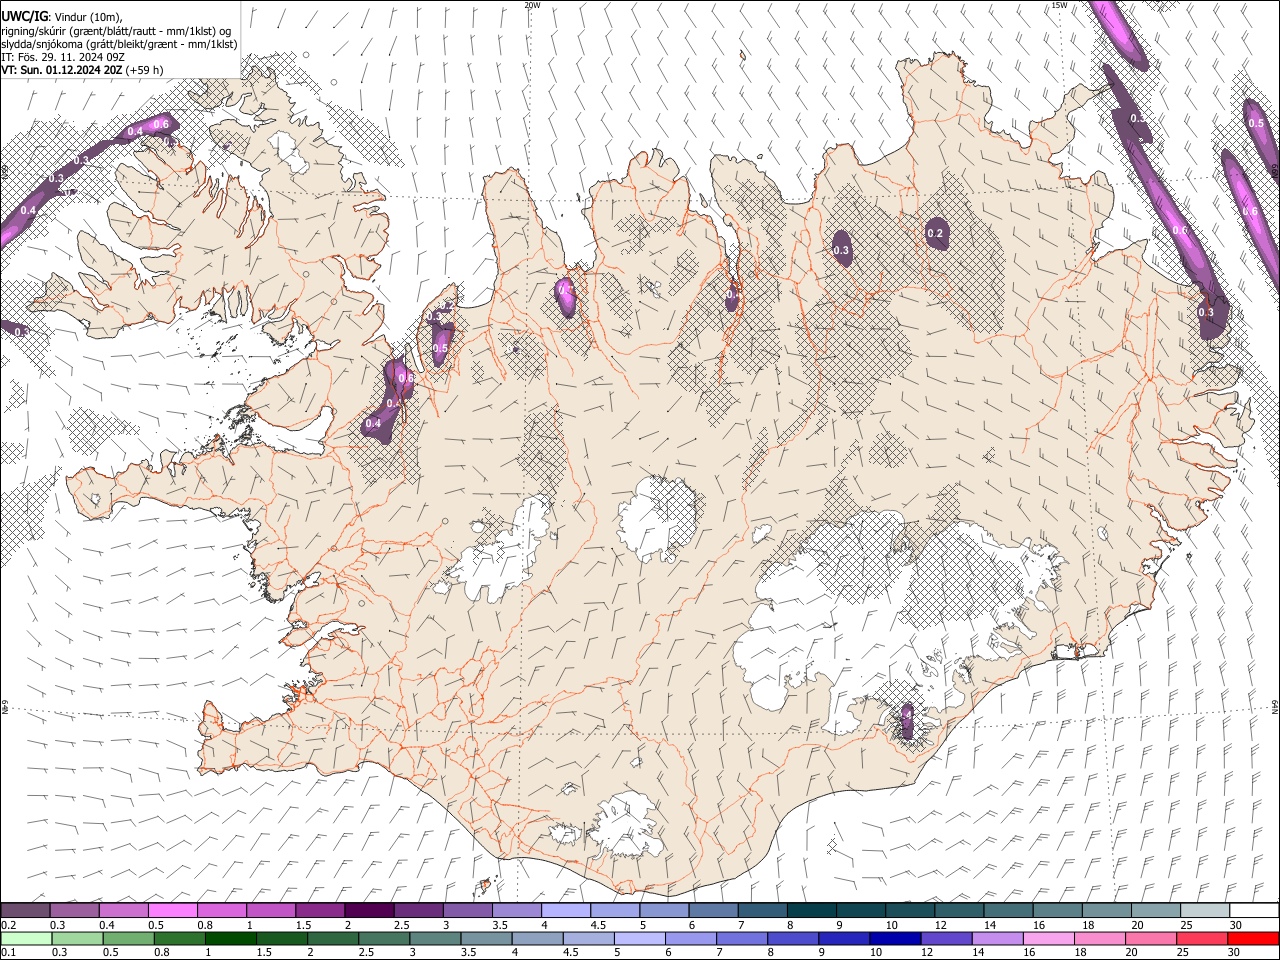Select the darkest green 1 rain legend swatch
This screenshot has height=960, width=1280.
pyautogui.click(x=231, y=938)
